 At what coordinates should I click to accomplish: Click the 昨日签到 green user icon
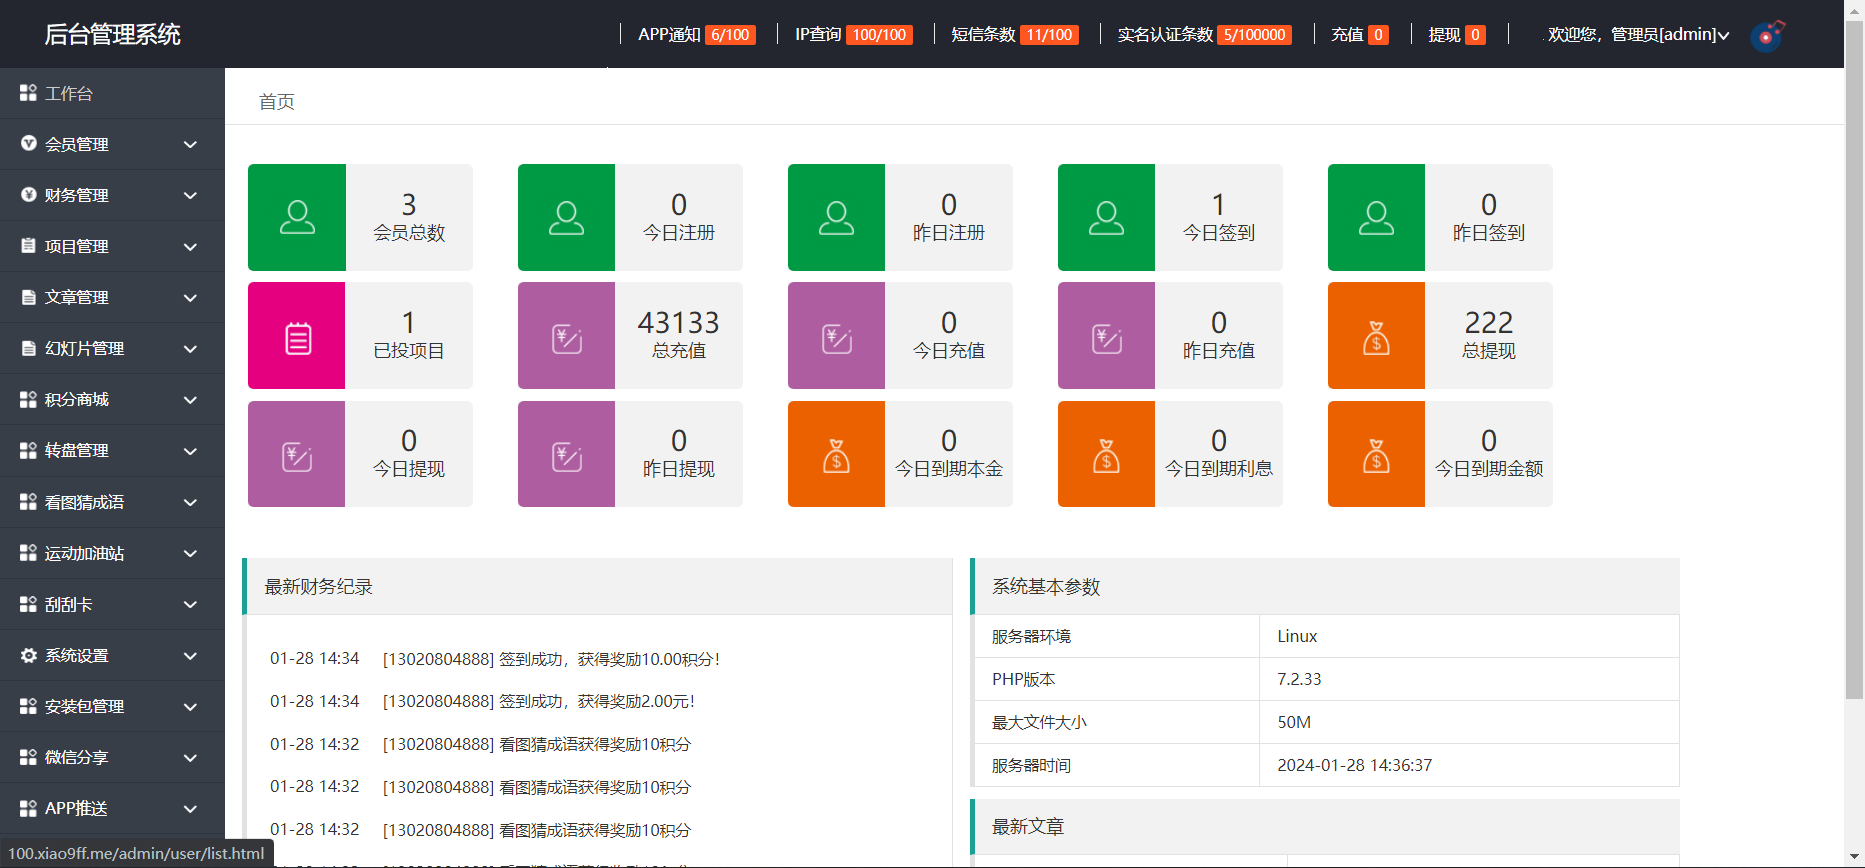[x=1376, y=217]
